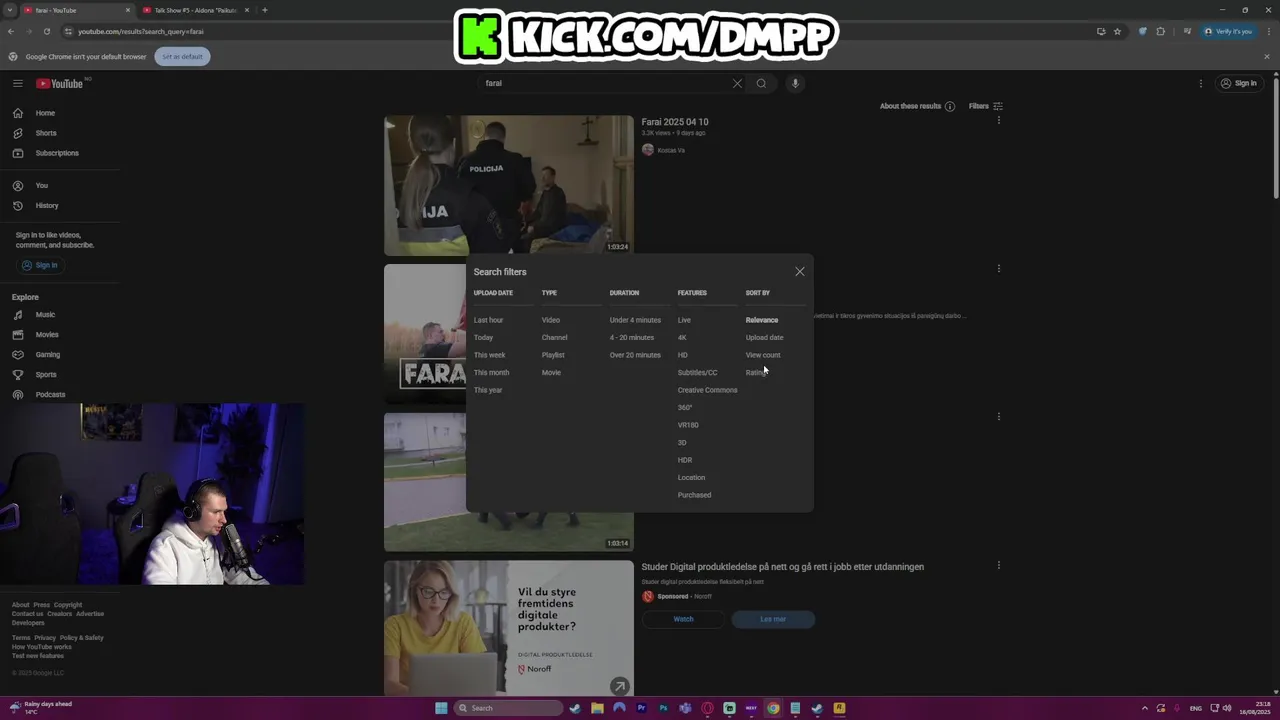Click Set as default Chrome button
Image resolution: width=1280 pixels, height=720 pixels.
[x=182, y=56]
